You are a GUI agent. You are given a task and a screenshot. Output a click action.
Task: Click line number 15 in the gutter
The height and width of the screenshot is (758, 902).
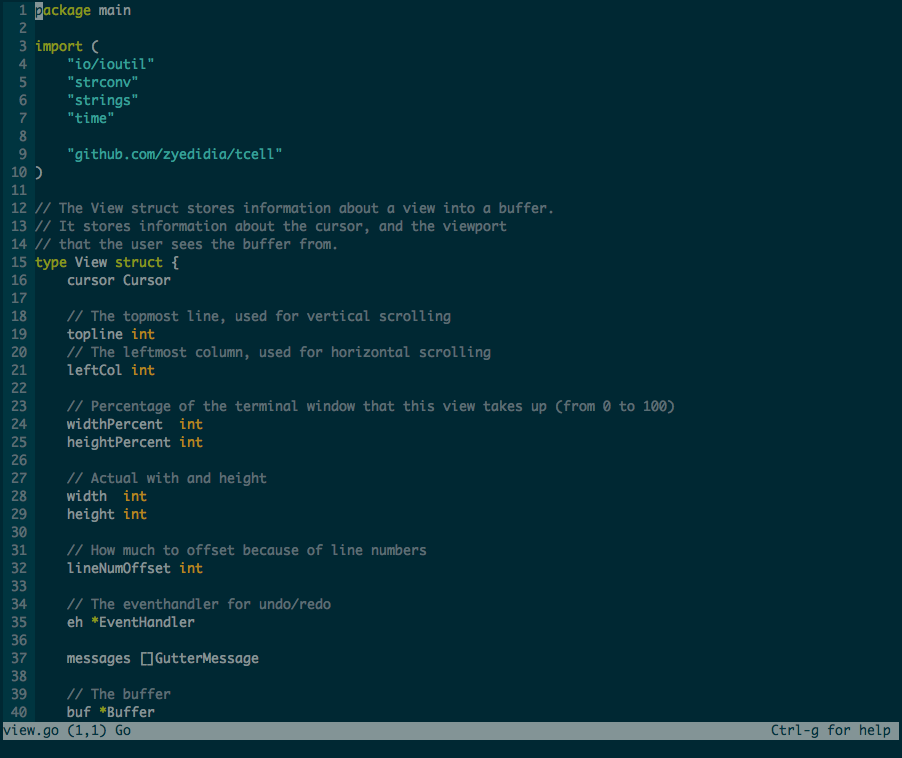pos(18,261)
